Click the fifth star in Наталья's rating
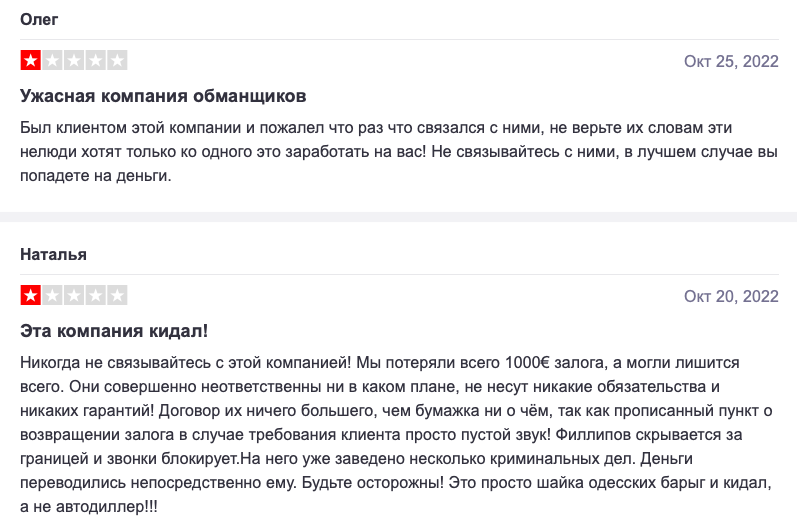Viewport: 797px width, 528px height. [117, 295]
